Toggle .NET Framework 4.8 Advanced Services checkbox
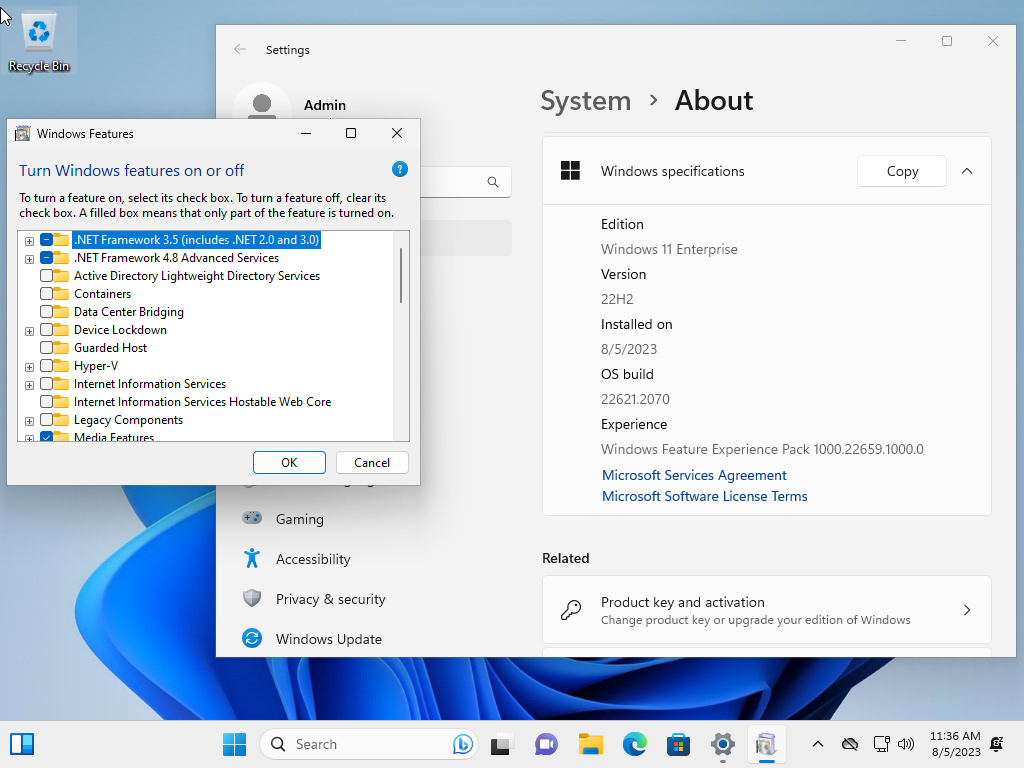Screen dimensions: 1024x768 46,258
